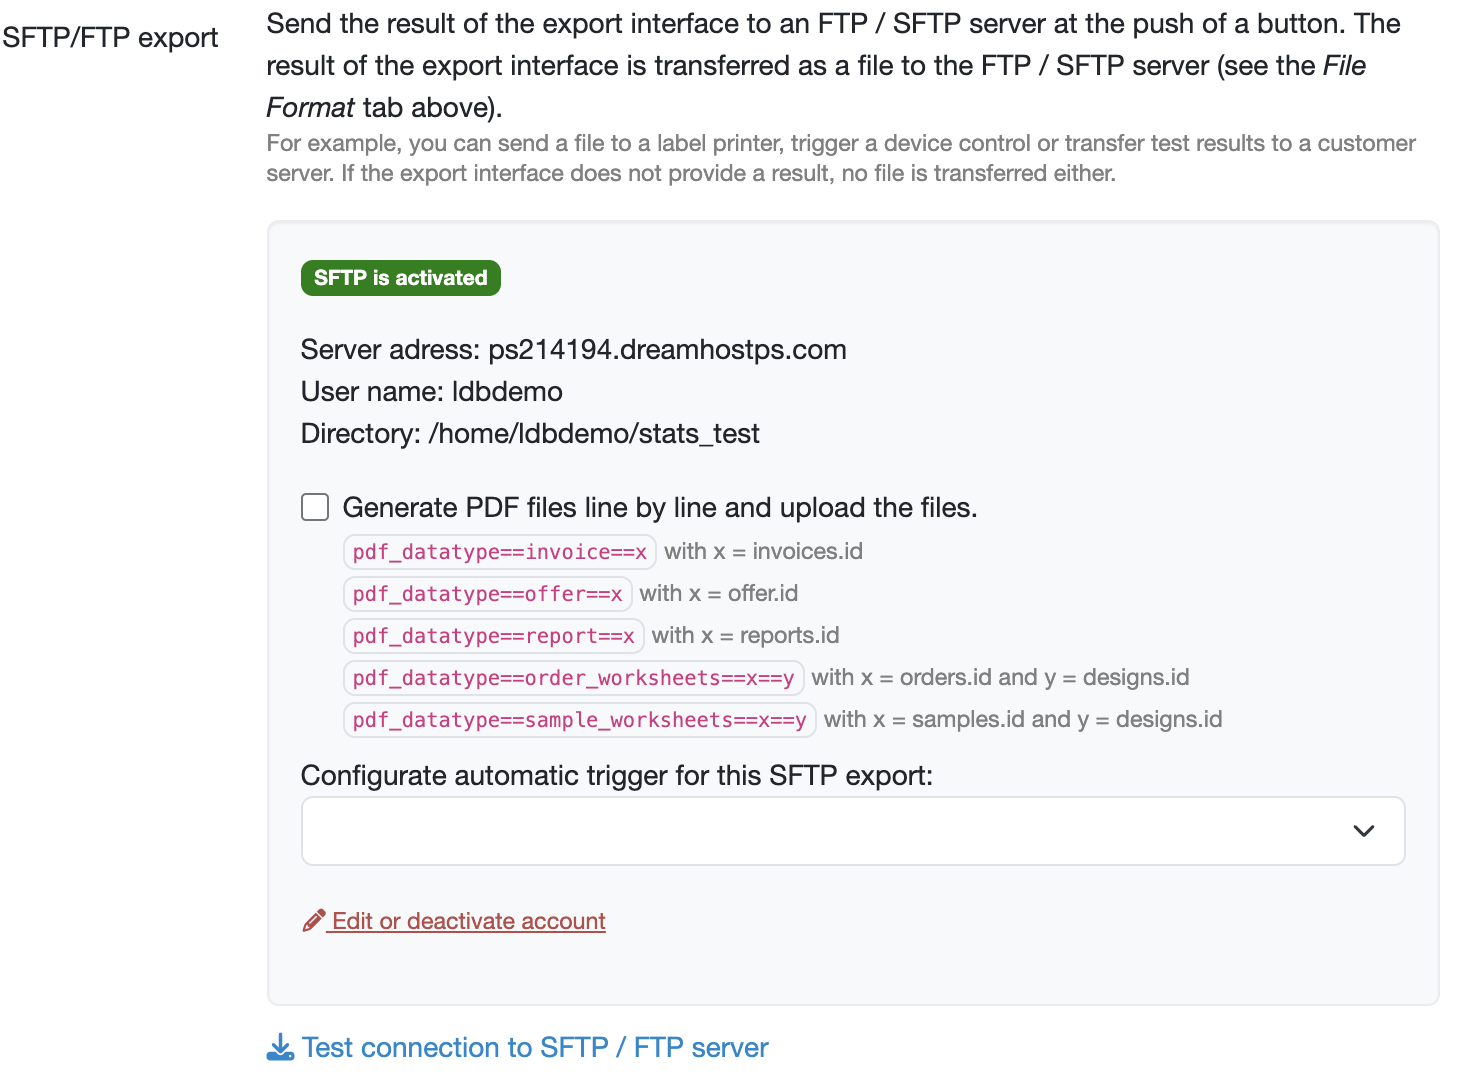The height and width of the screenshot is (1076, 1462).
Task: Click the 'User name: ldbdemo' line
Action: pyautogui.click(x=431, y=392)
